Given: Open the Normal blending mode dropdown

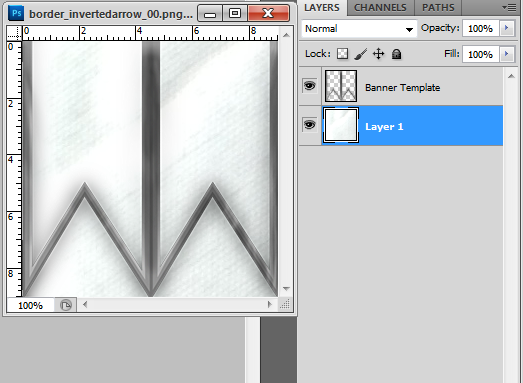Looking at the screenshot, I should tap(359, 29).
